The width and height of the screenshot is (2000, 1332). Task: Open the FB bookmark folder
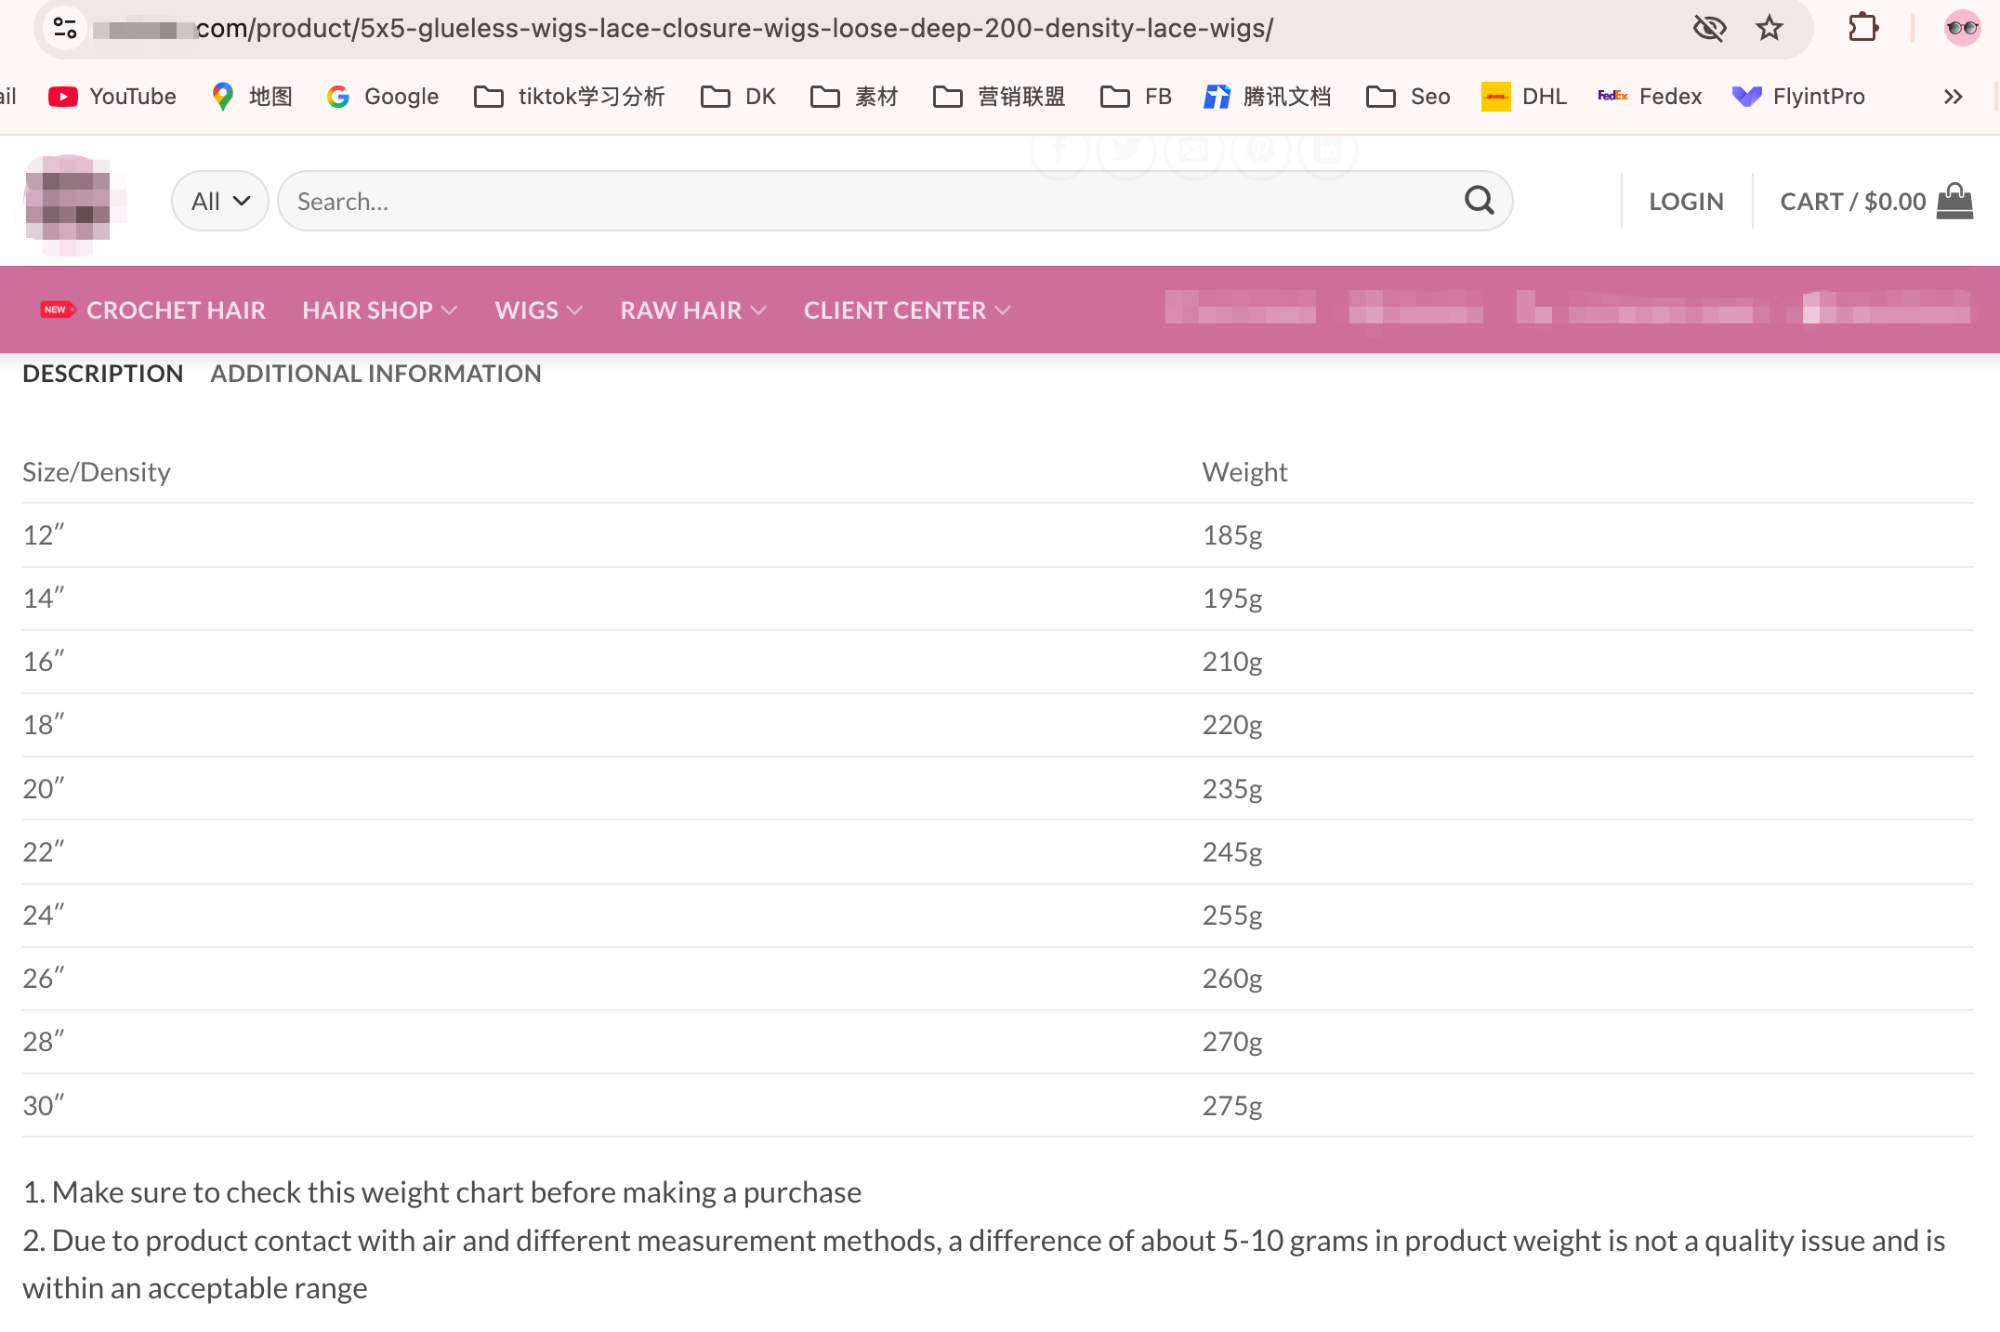pyautogui.click(x=1135, y=96)
